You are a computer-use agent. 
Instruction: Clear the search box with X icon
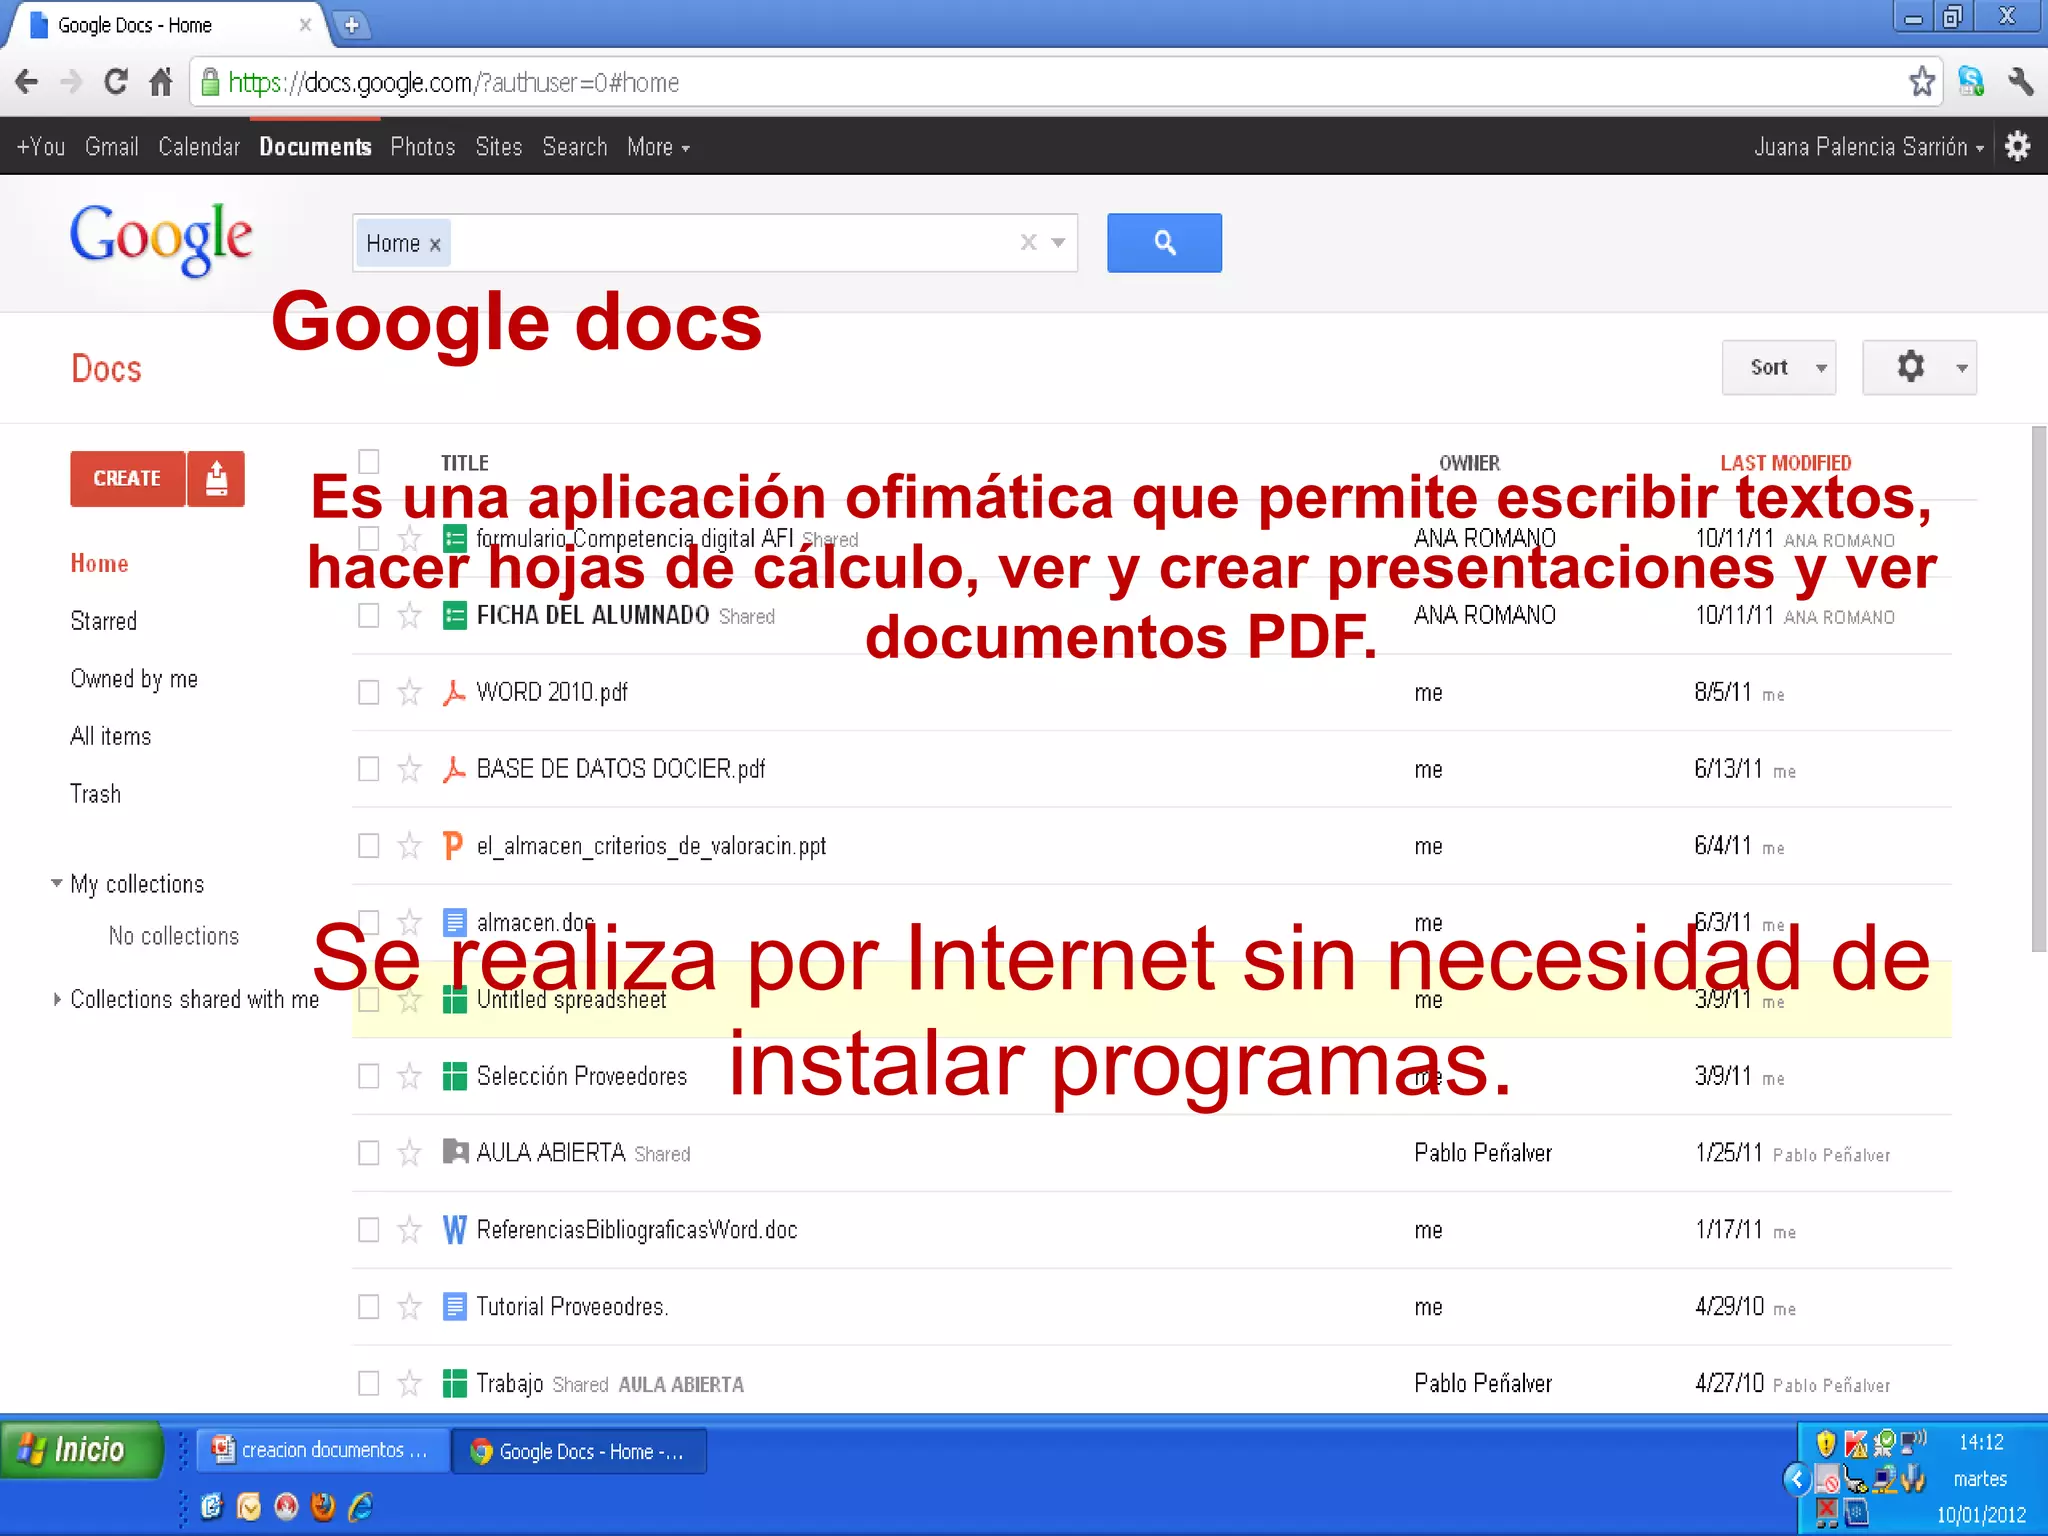[1028, 242]
